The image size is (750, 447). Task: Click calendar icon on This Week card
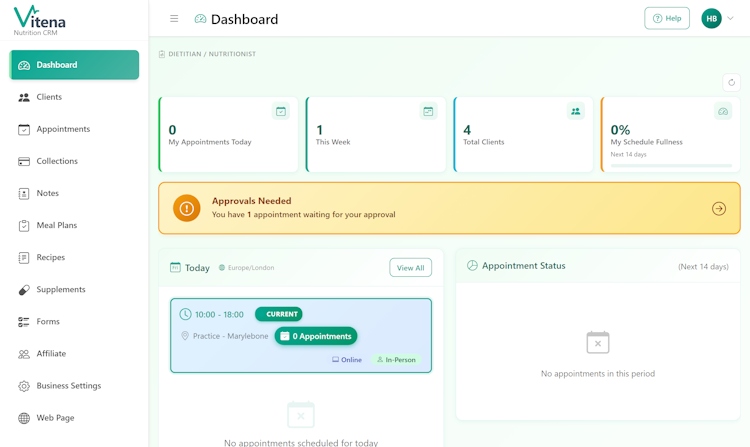click(x=428, y=111)
